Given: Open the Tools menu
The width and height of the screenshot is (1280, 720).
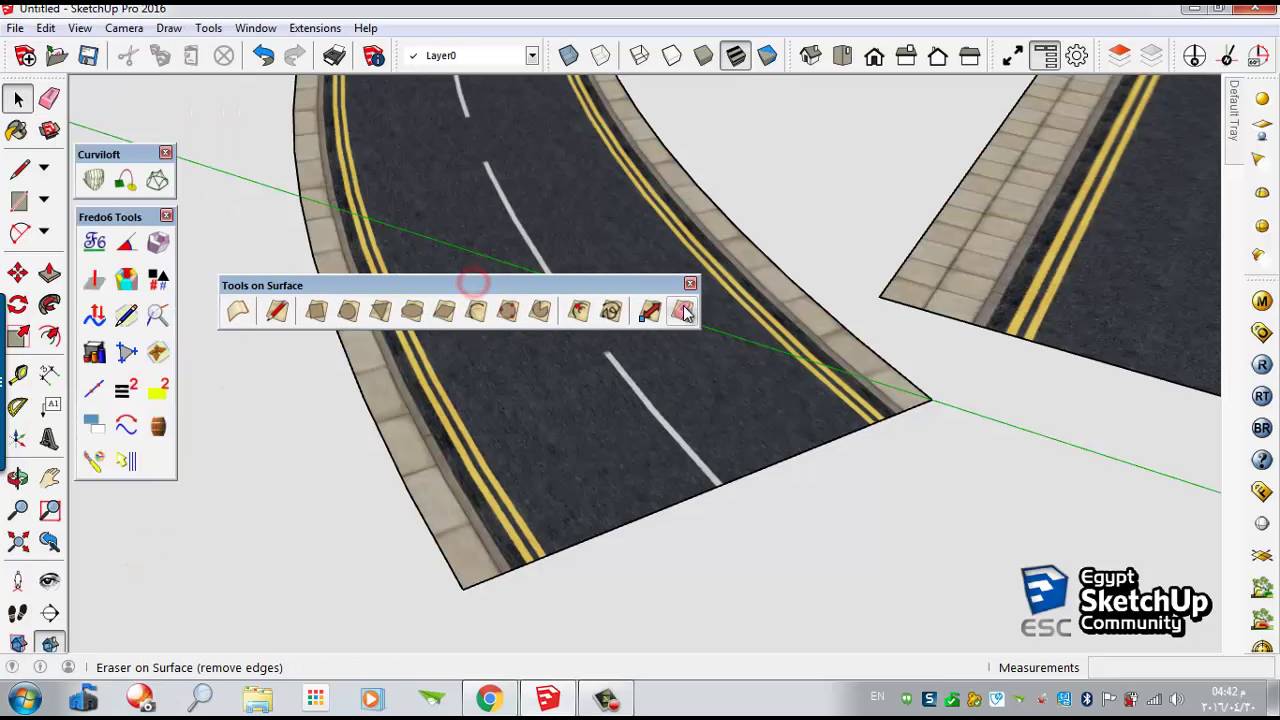Looking at the screenshot, I should 208,28.
